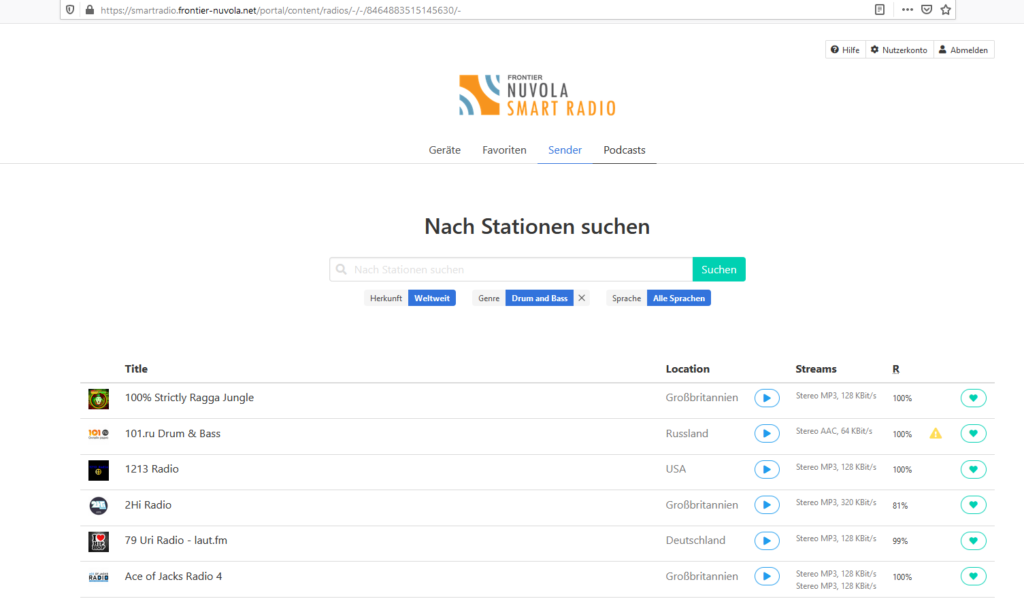Open the 2Hi Radio title
Viewport: 1024px width, 599px height.
coord(148,504)
